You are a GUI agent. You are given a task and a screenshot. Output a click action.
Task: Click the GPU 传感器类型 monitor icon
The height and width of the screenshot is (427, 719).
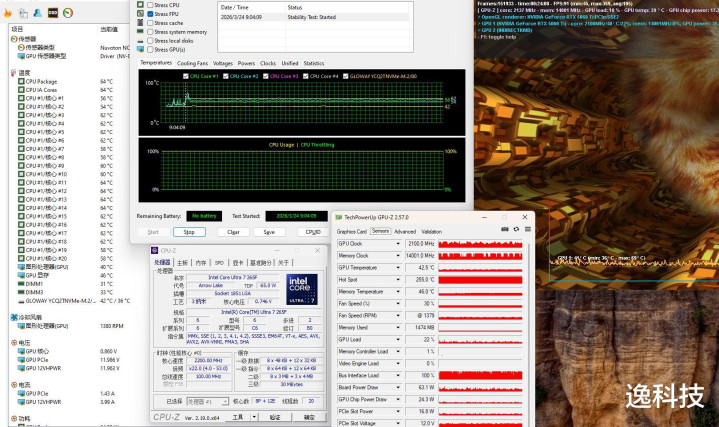20,55
